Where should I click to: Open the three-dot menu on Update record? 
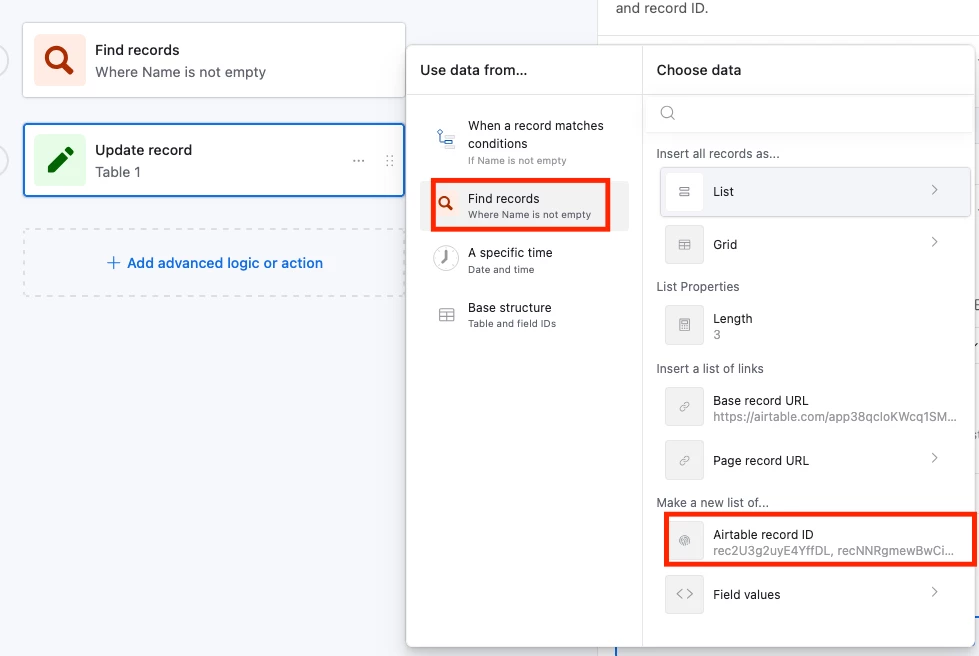coord(358,161)
